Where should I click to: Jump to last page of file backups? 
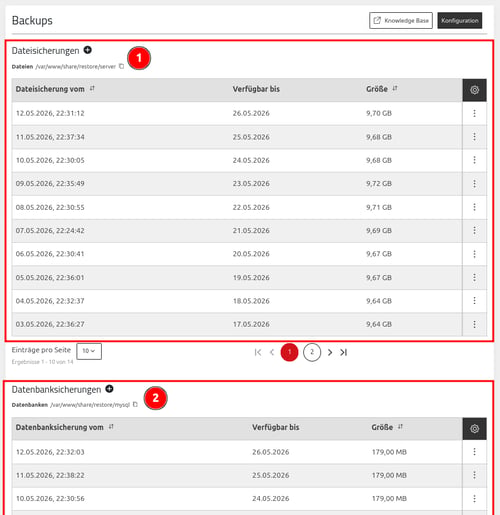(x=344, y=352)
